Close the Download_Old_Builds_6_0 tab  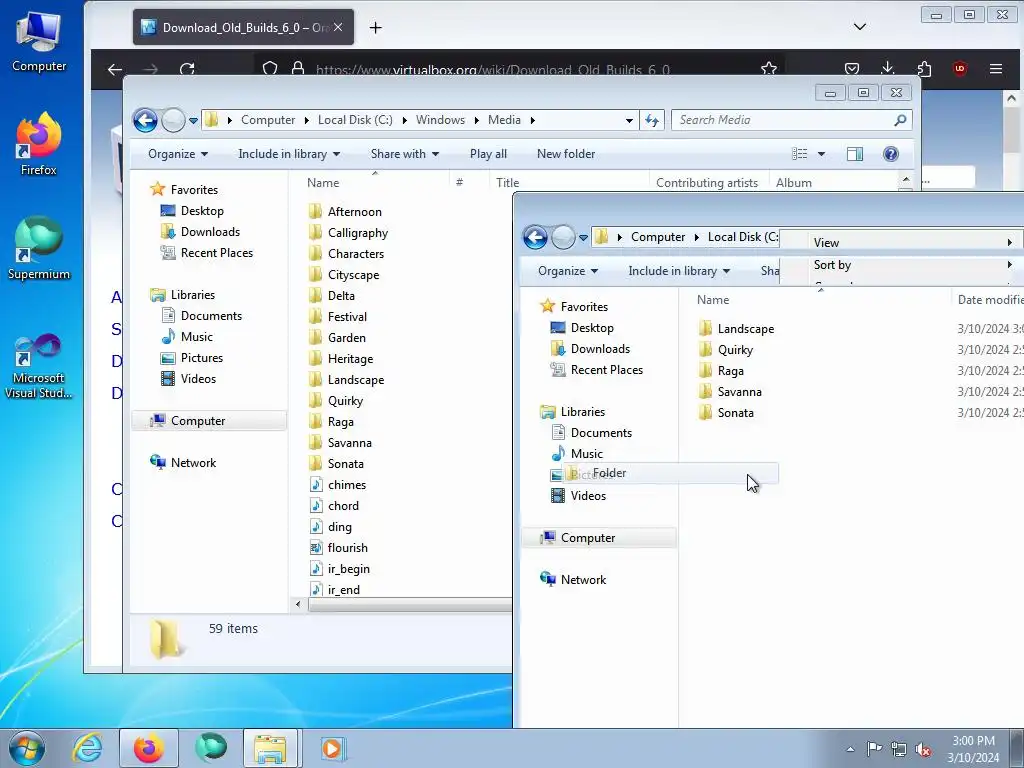pos(338,27)
